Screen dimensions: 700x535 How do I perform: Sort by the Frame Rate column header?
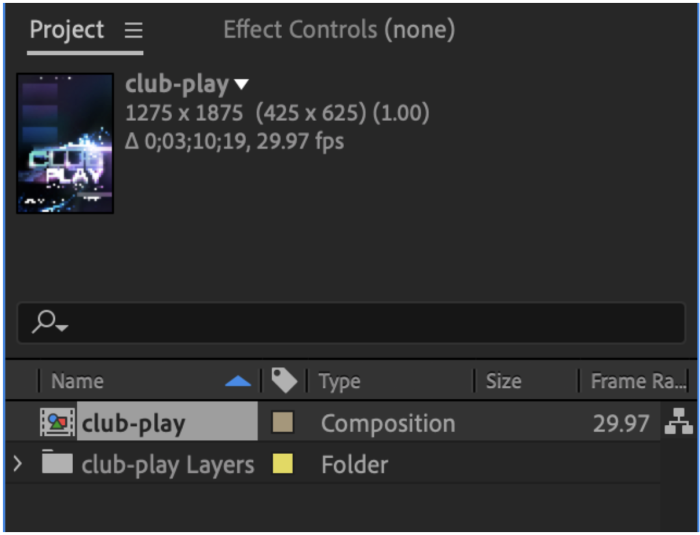click(x=638, y=381)
